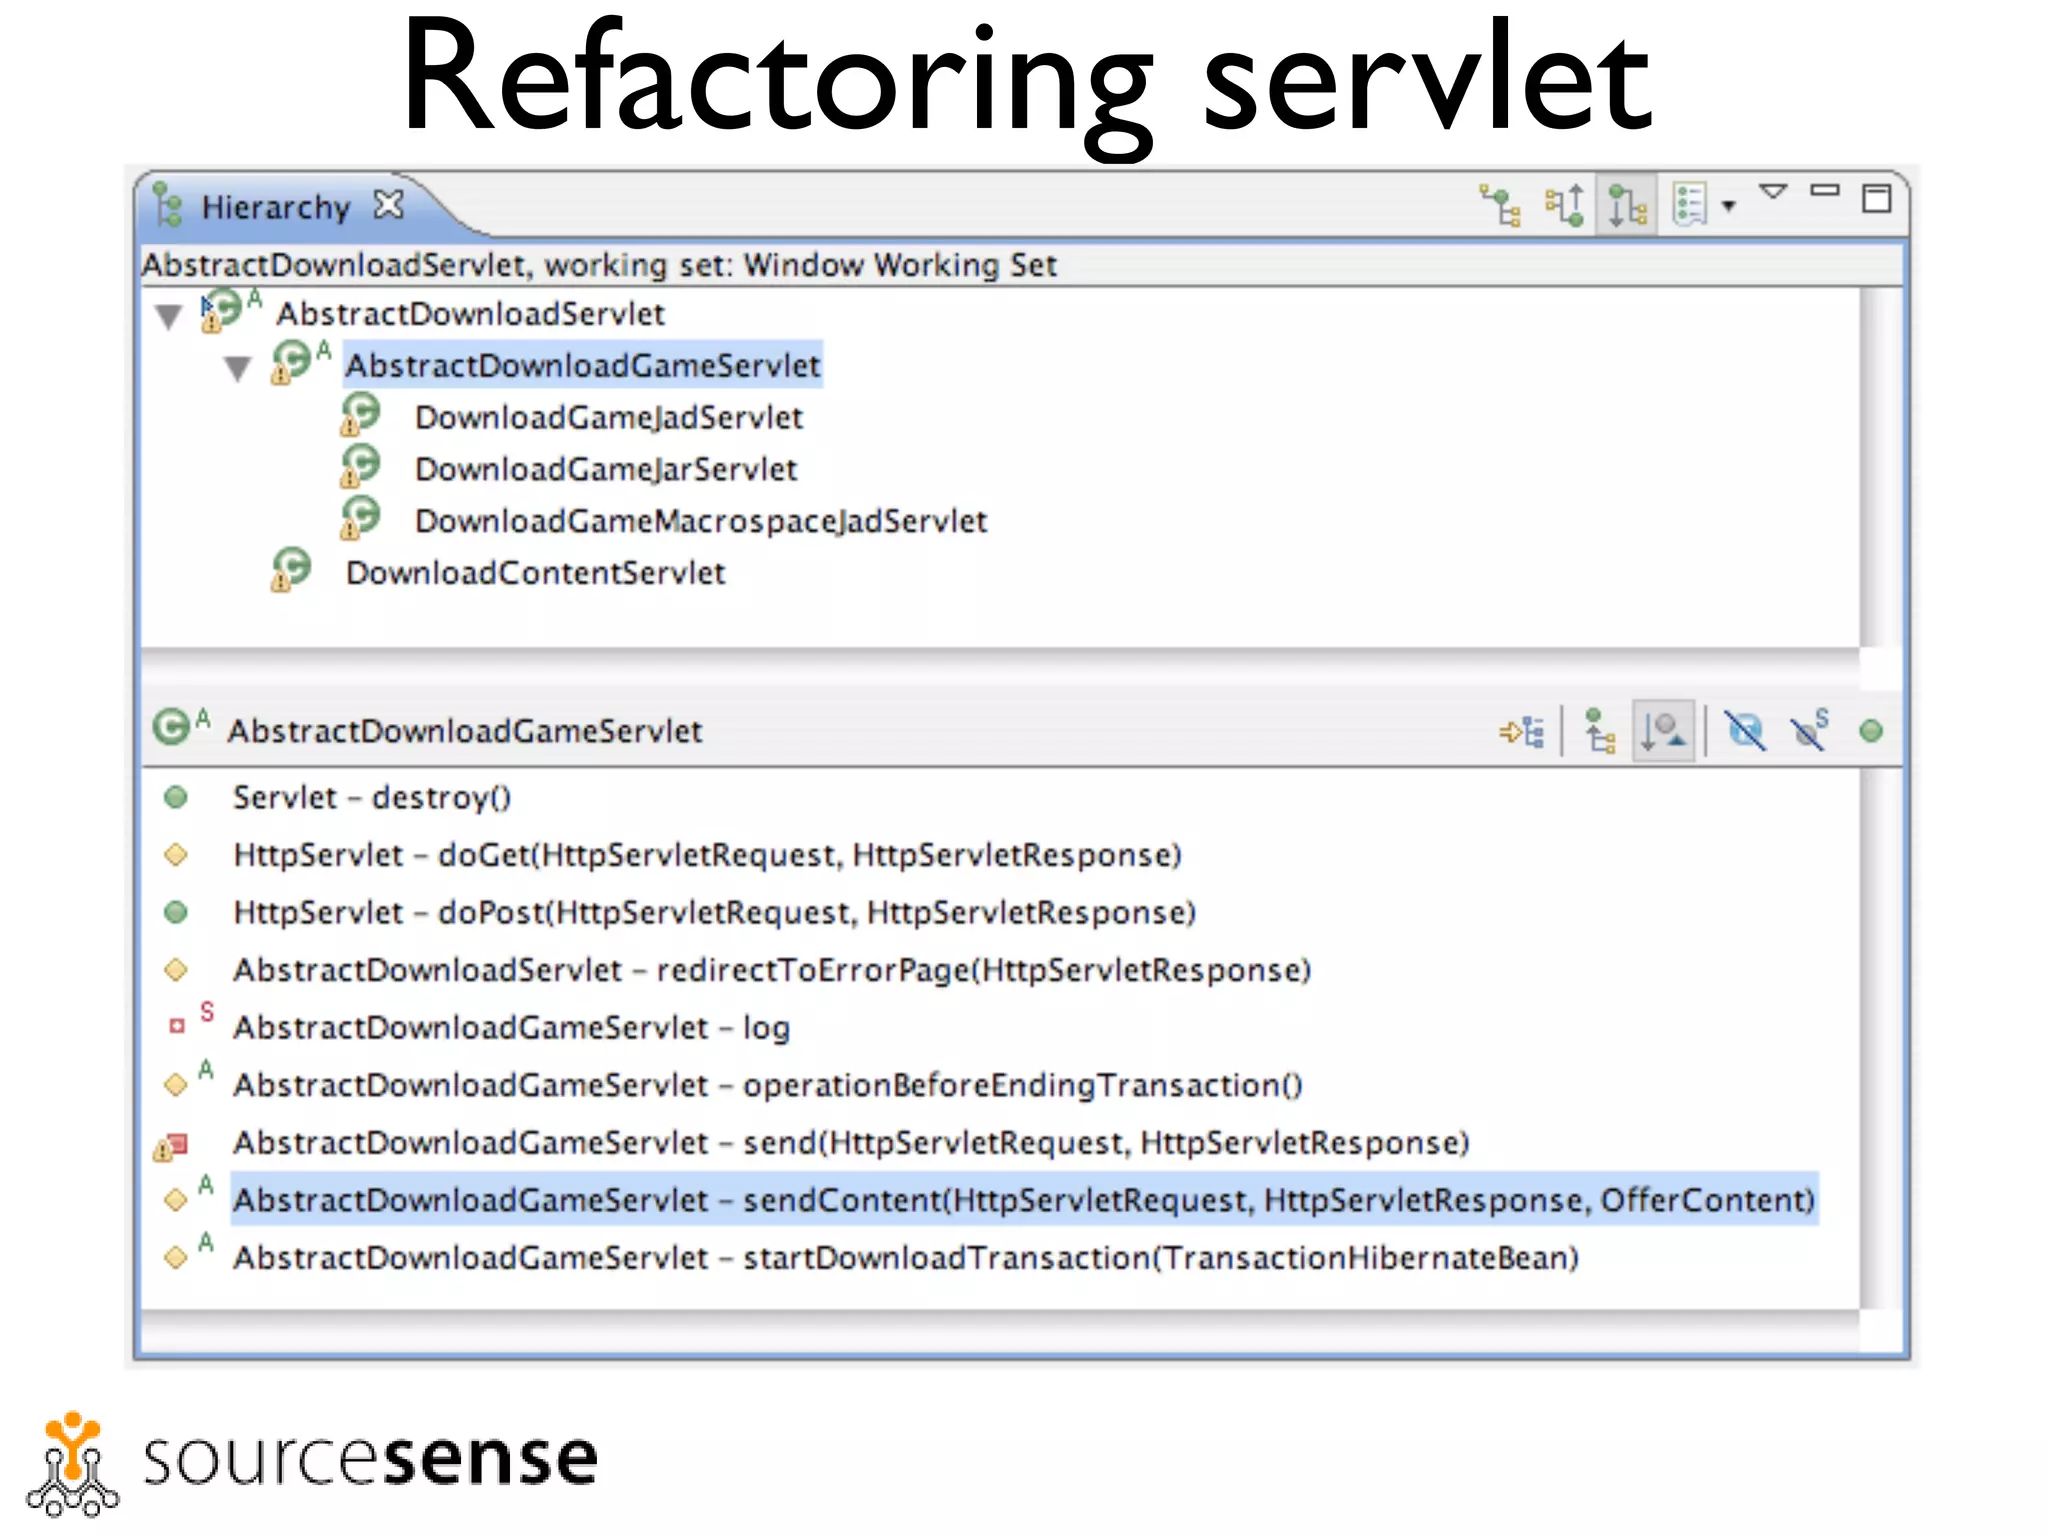Toggle Show the Subtype Hierarchy button
The width and height of the screenshot is (2048, 1536).
click(x=1627, y=205)
